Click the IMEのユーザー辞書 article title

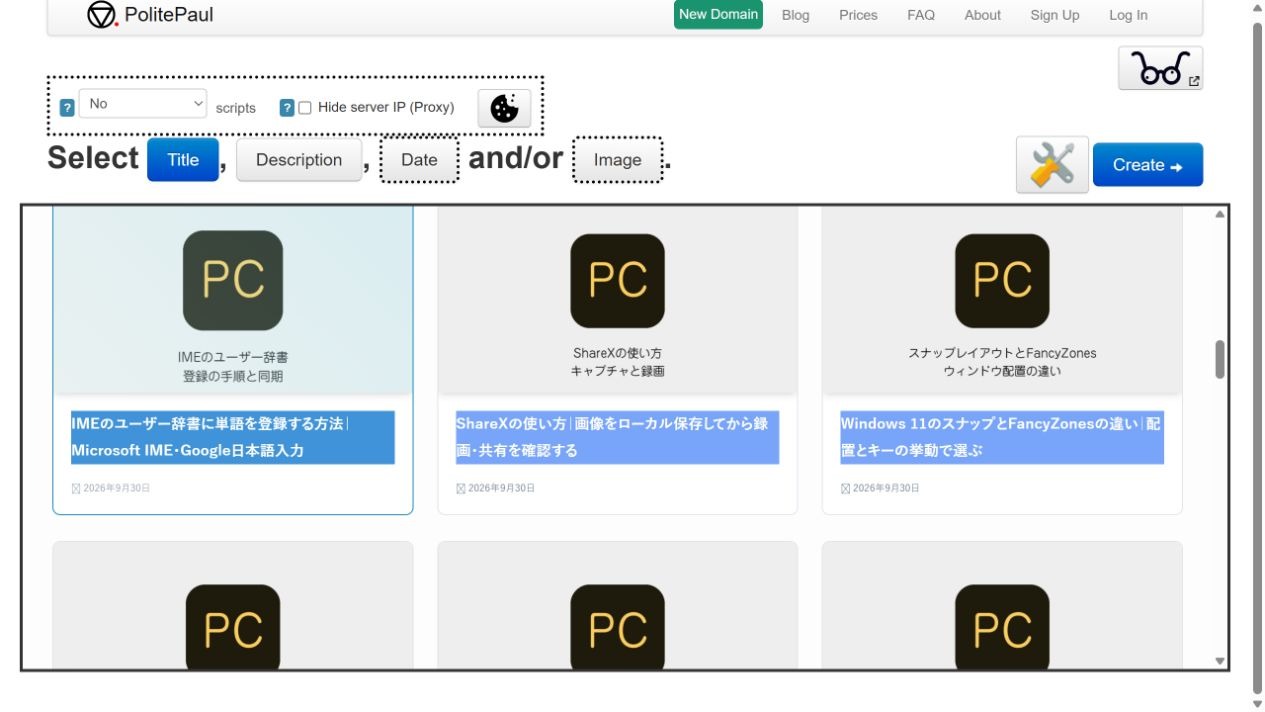233,437
